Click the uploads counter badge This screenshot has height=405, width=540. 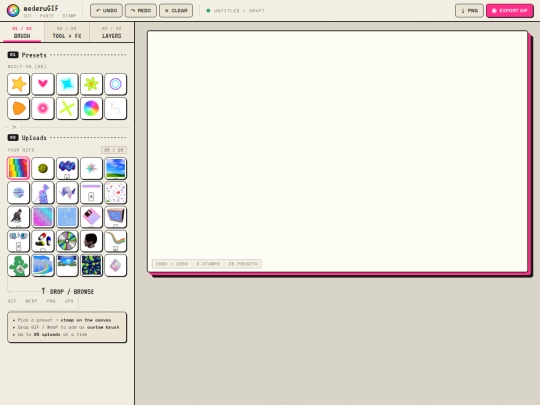pos(114,150)
